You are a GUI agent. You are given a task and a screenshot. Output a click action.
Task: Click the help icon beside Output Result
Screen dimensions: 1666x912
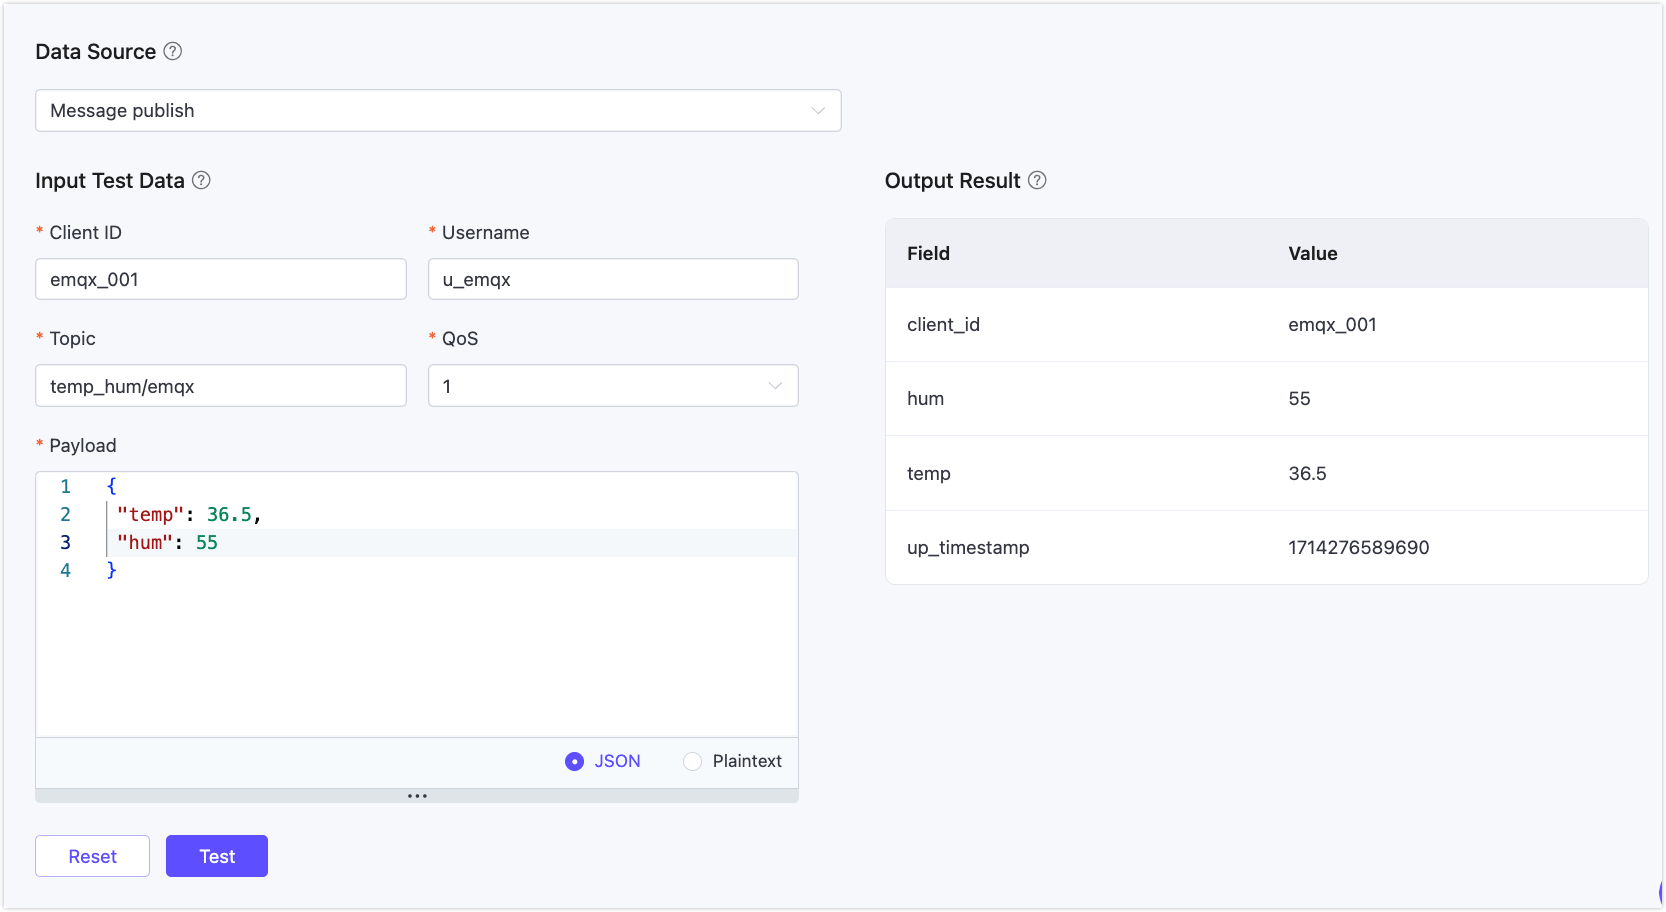[1037, 180]
